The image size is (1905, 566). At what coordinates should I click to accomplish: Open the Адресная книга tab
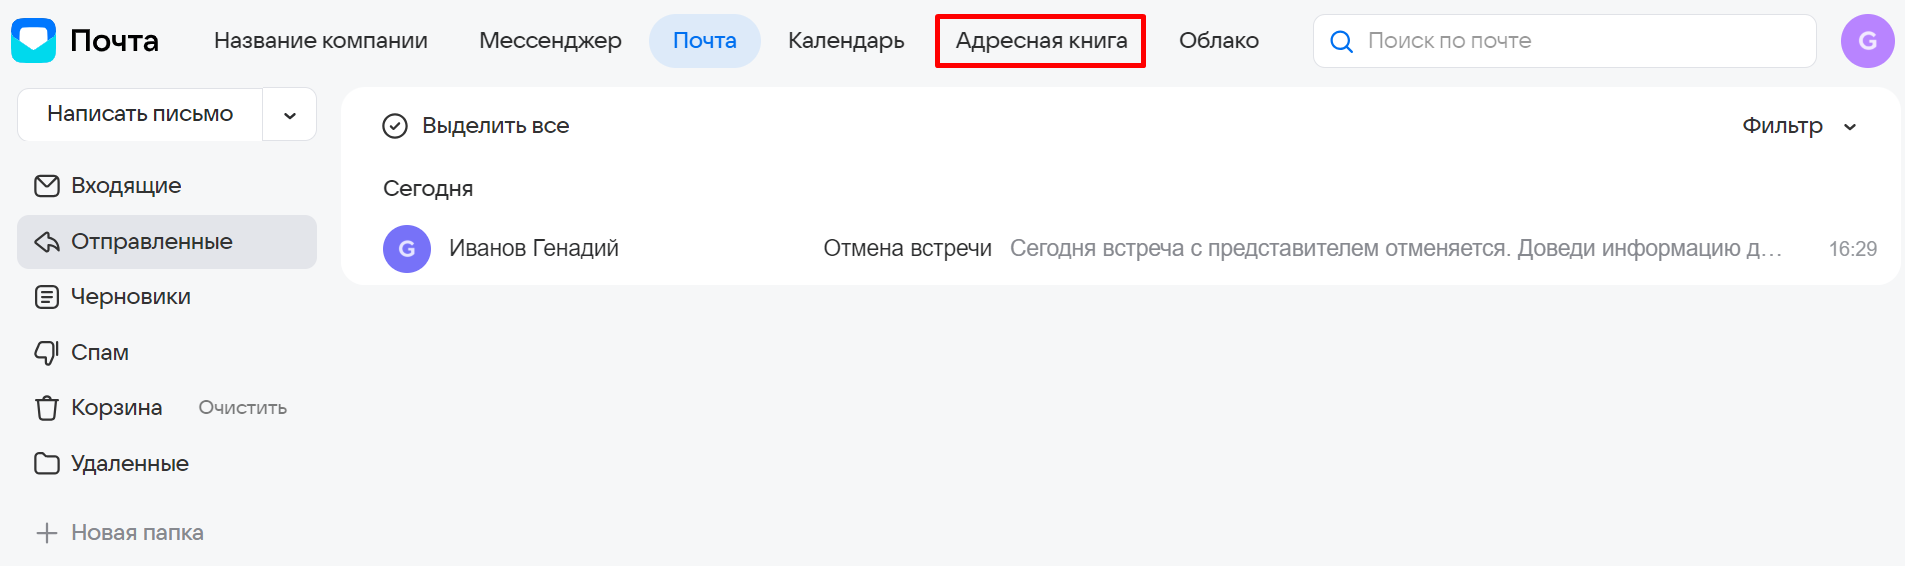(1041, 41)
